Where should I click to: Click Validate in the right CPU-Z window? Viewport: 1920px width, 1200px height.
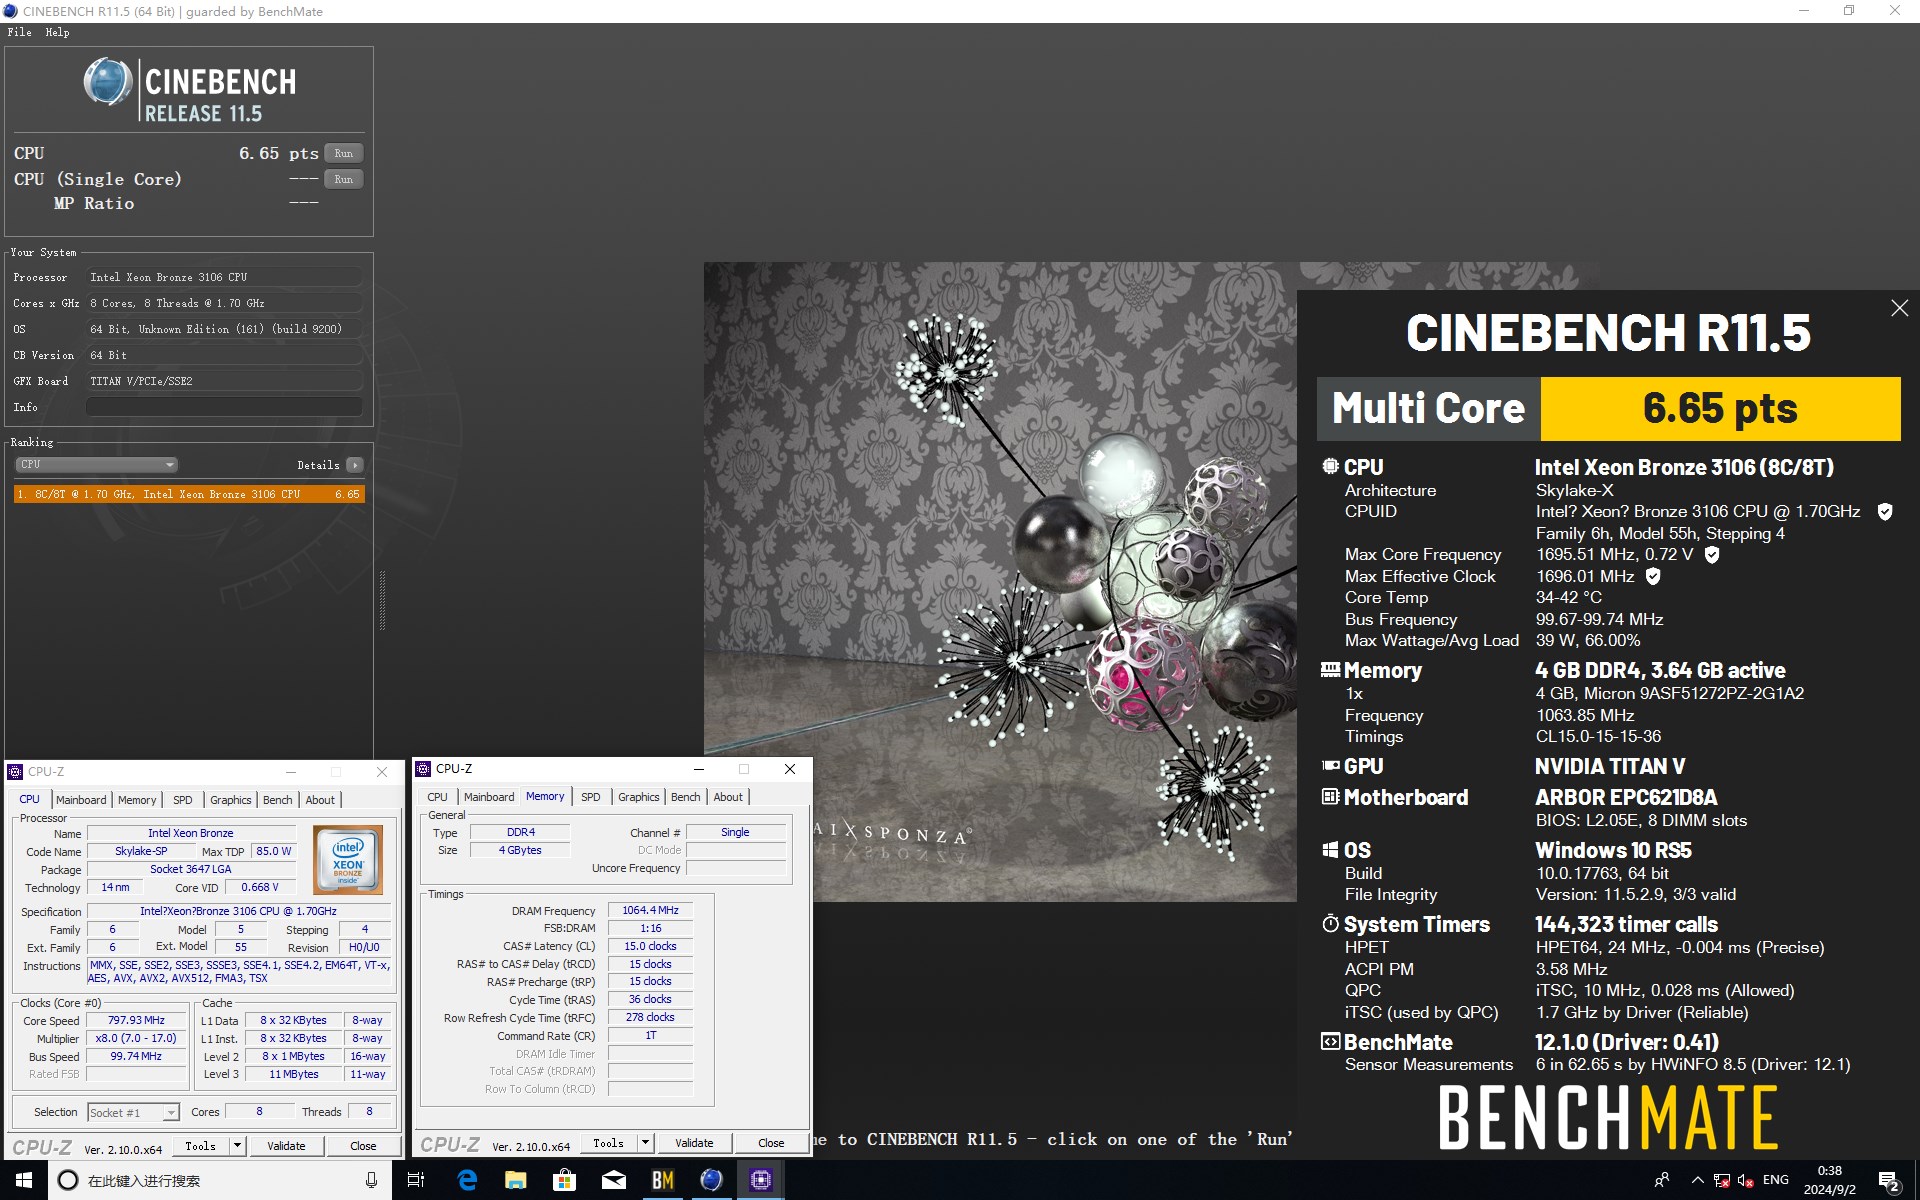694,1143
